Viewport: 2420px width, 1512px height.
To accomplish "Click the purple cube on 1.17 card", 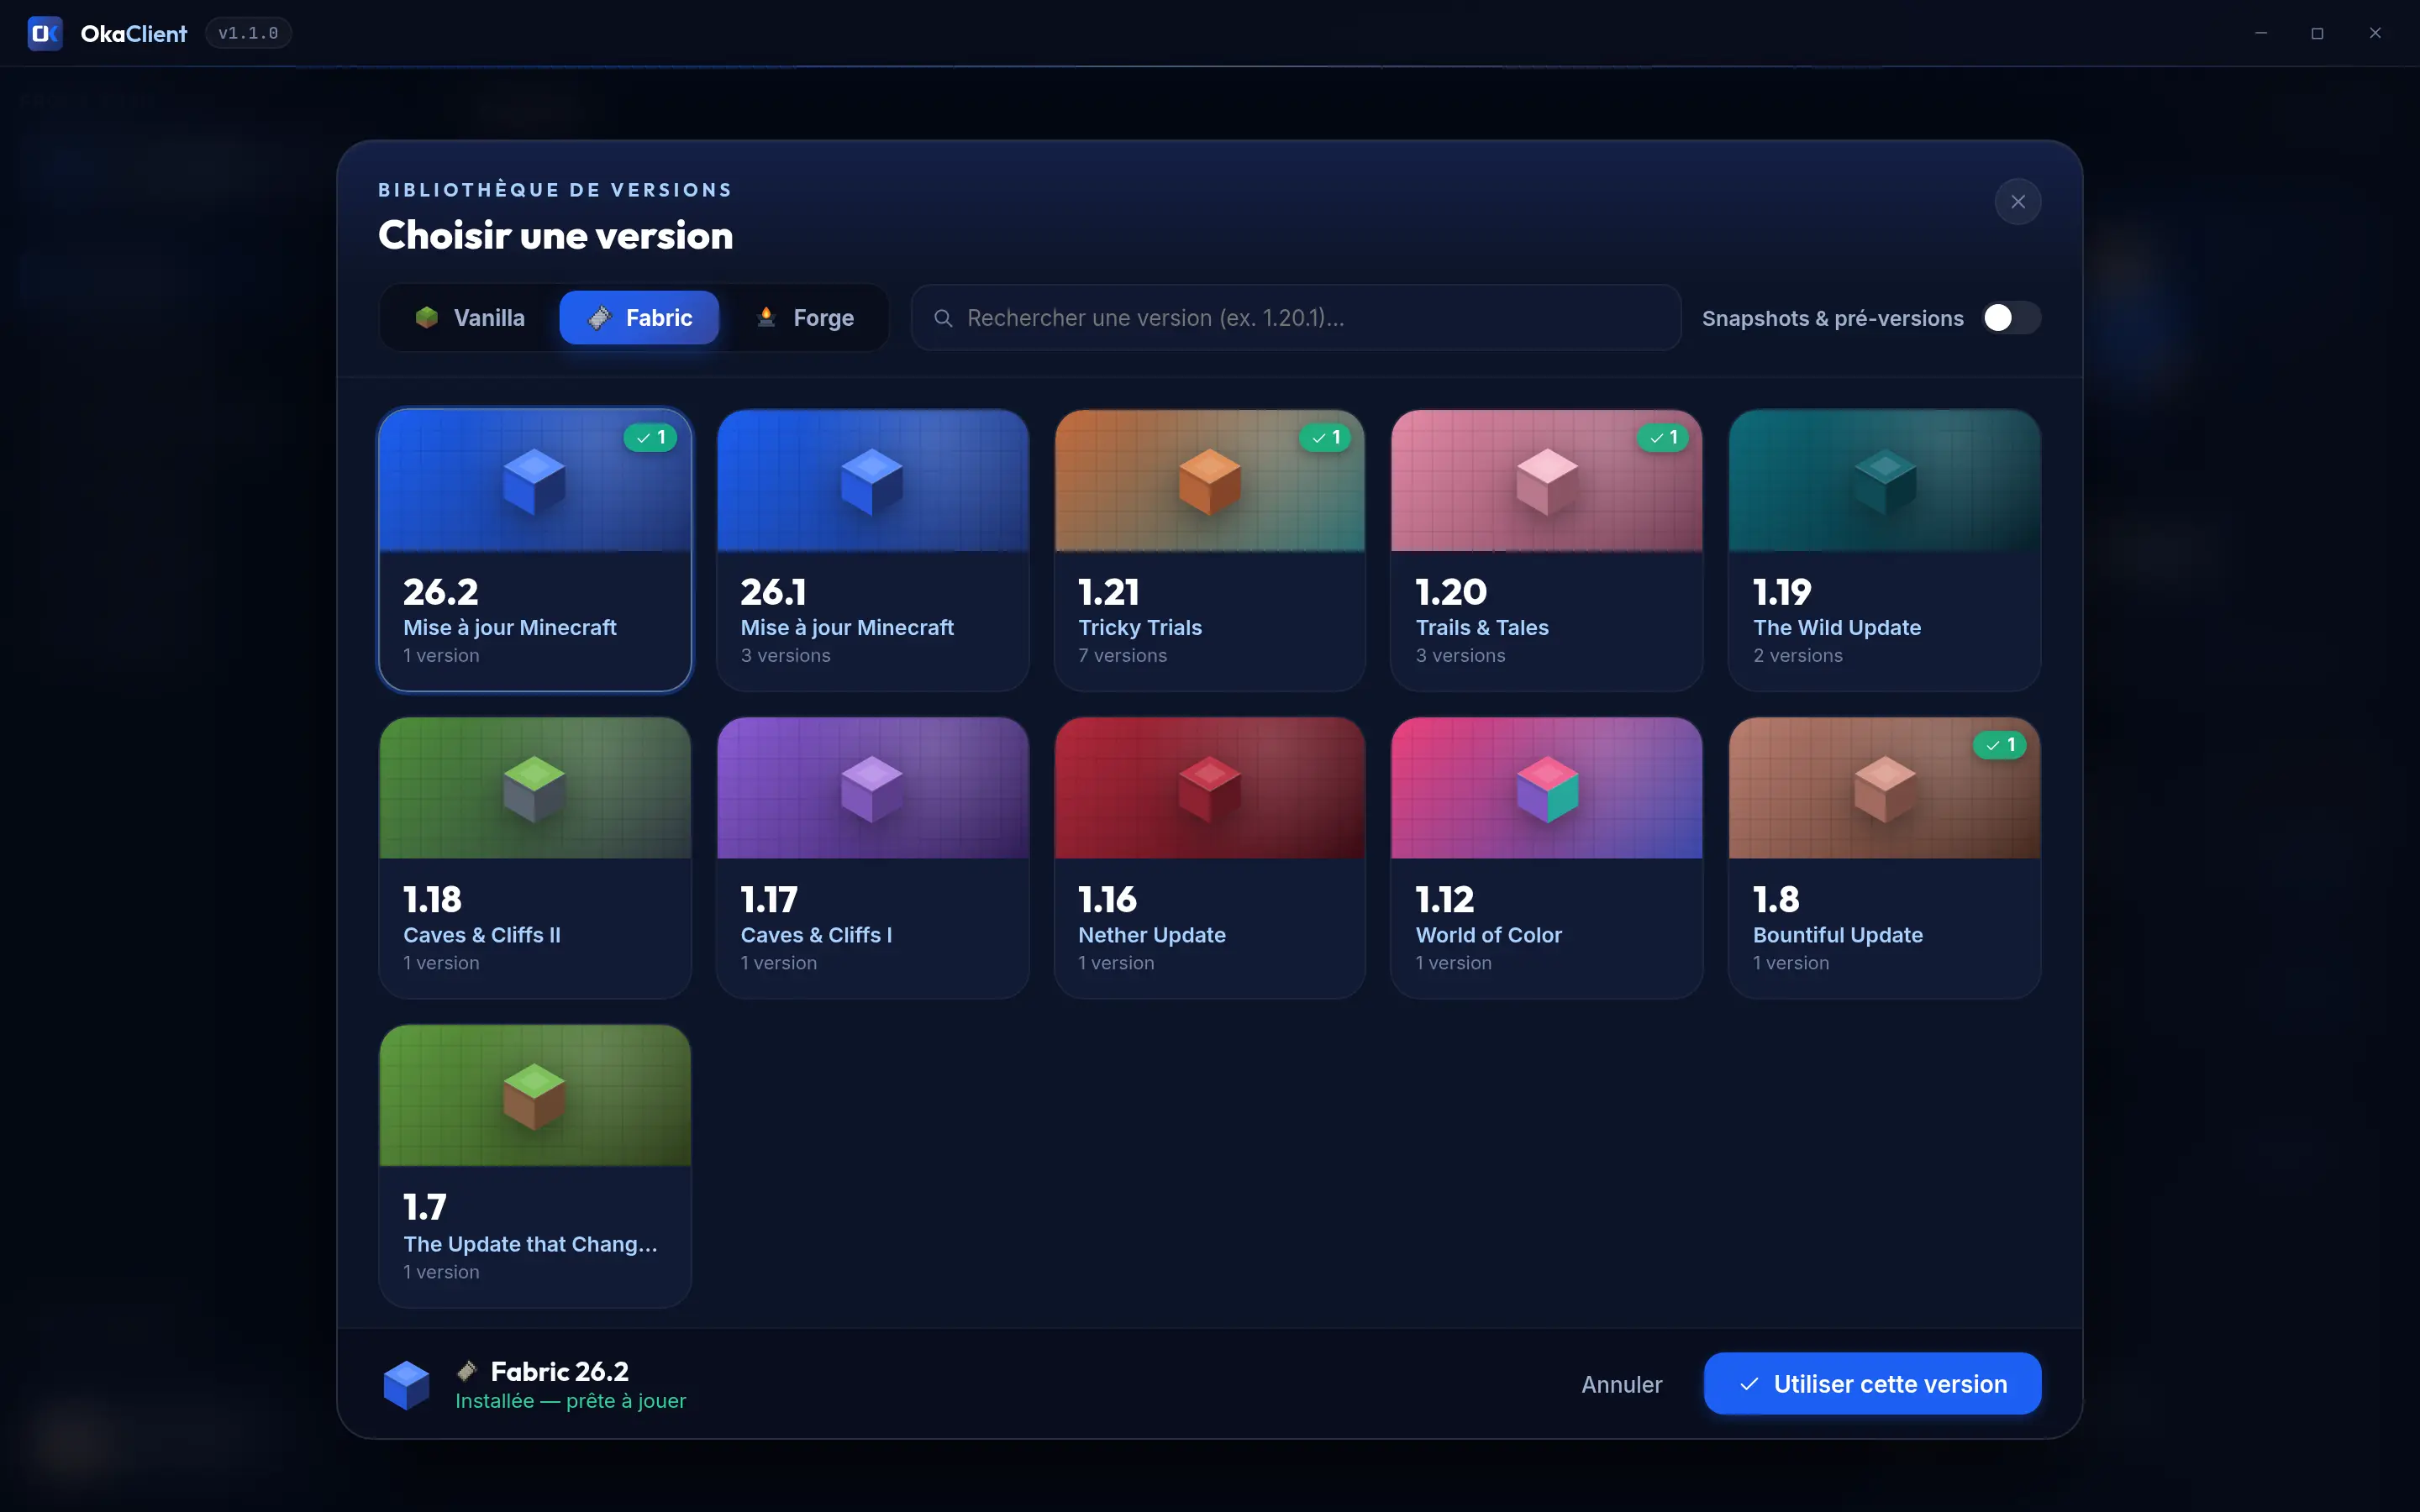I will coord(872,789).
